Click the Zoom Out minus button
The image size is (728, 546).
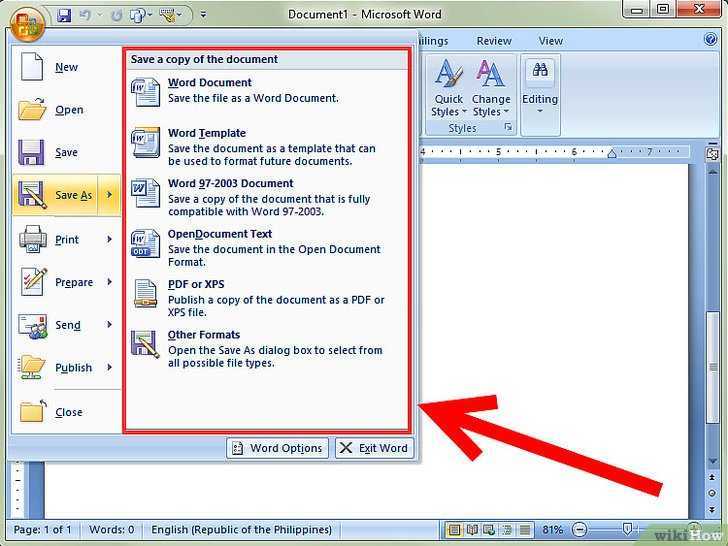[580, 529]
